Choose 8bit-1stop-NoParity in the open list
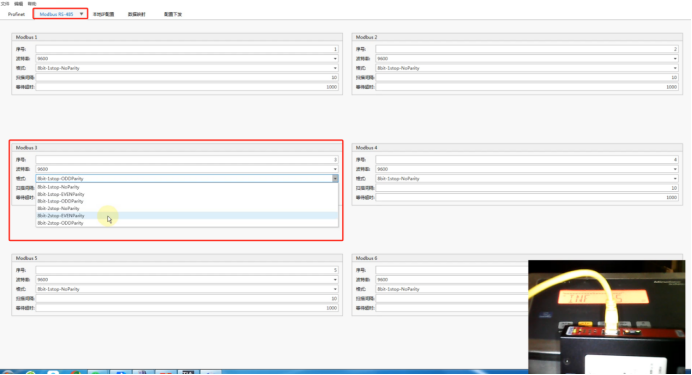This screenshot has width=692, height=375. (x=187, y=187)
